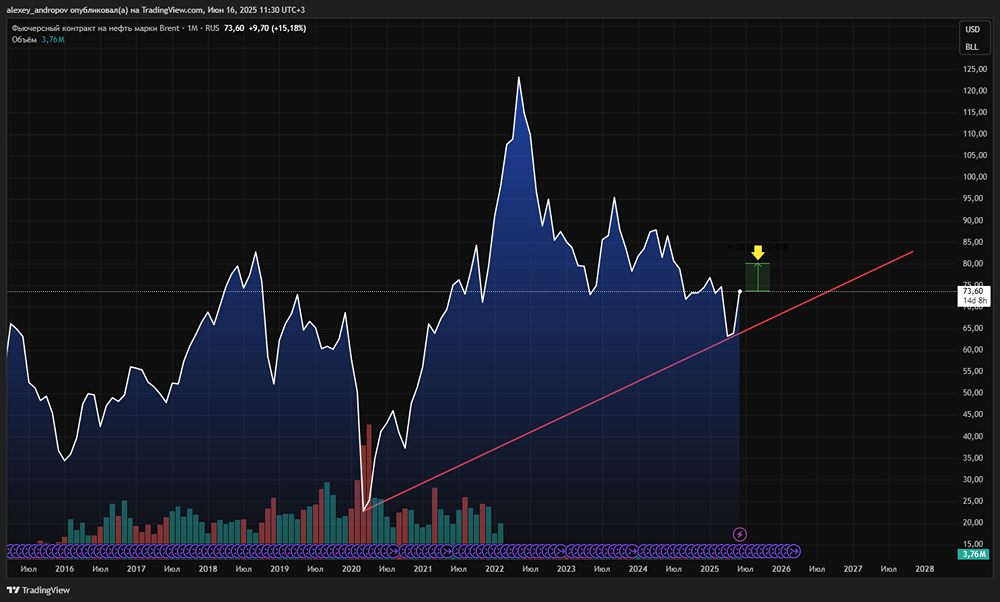Click the 35,00 price axis label
The image size is (1000, 602).
[974, 458]
